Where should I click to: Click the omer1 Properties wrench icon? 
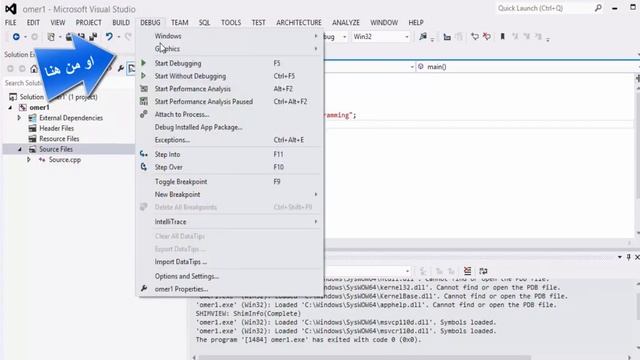click(x=144, y=289)
